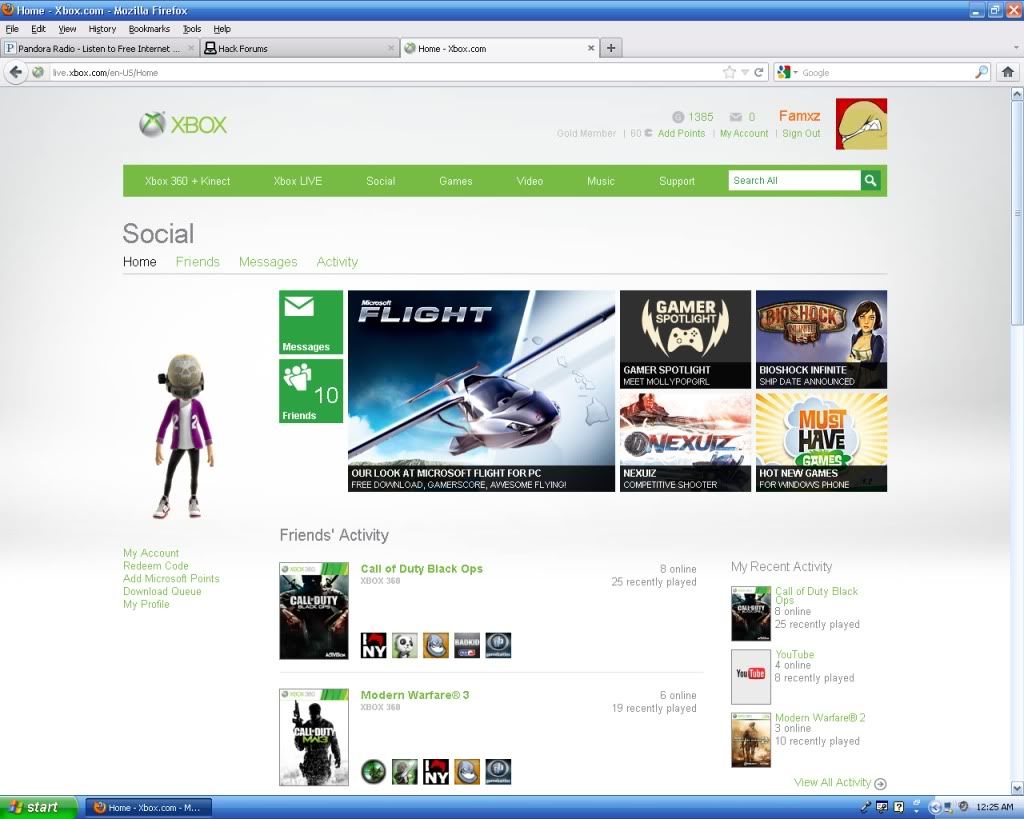Screen dimensions: 1024x819
Task: Open Modern Warfare 3 title link
Action: [x=415, y=695]
